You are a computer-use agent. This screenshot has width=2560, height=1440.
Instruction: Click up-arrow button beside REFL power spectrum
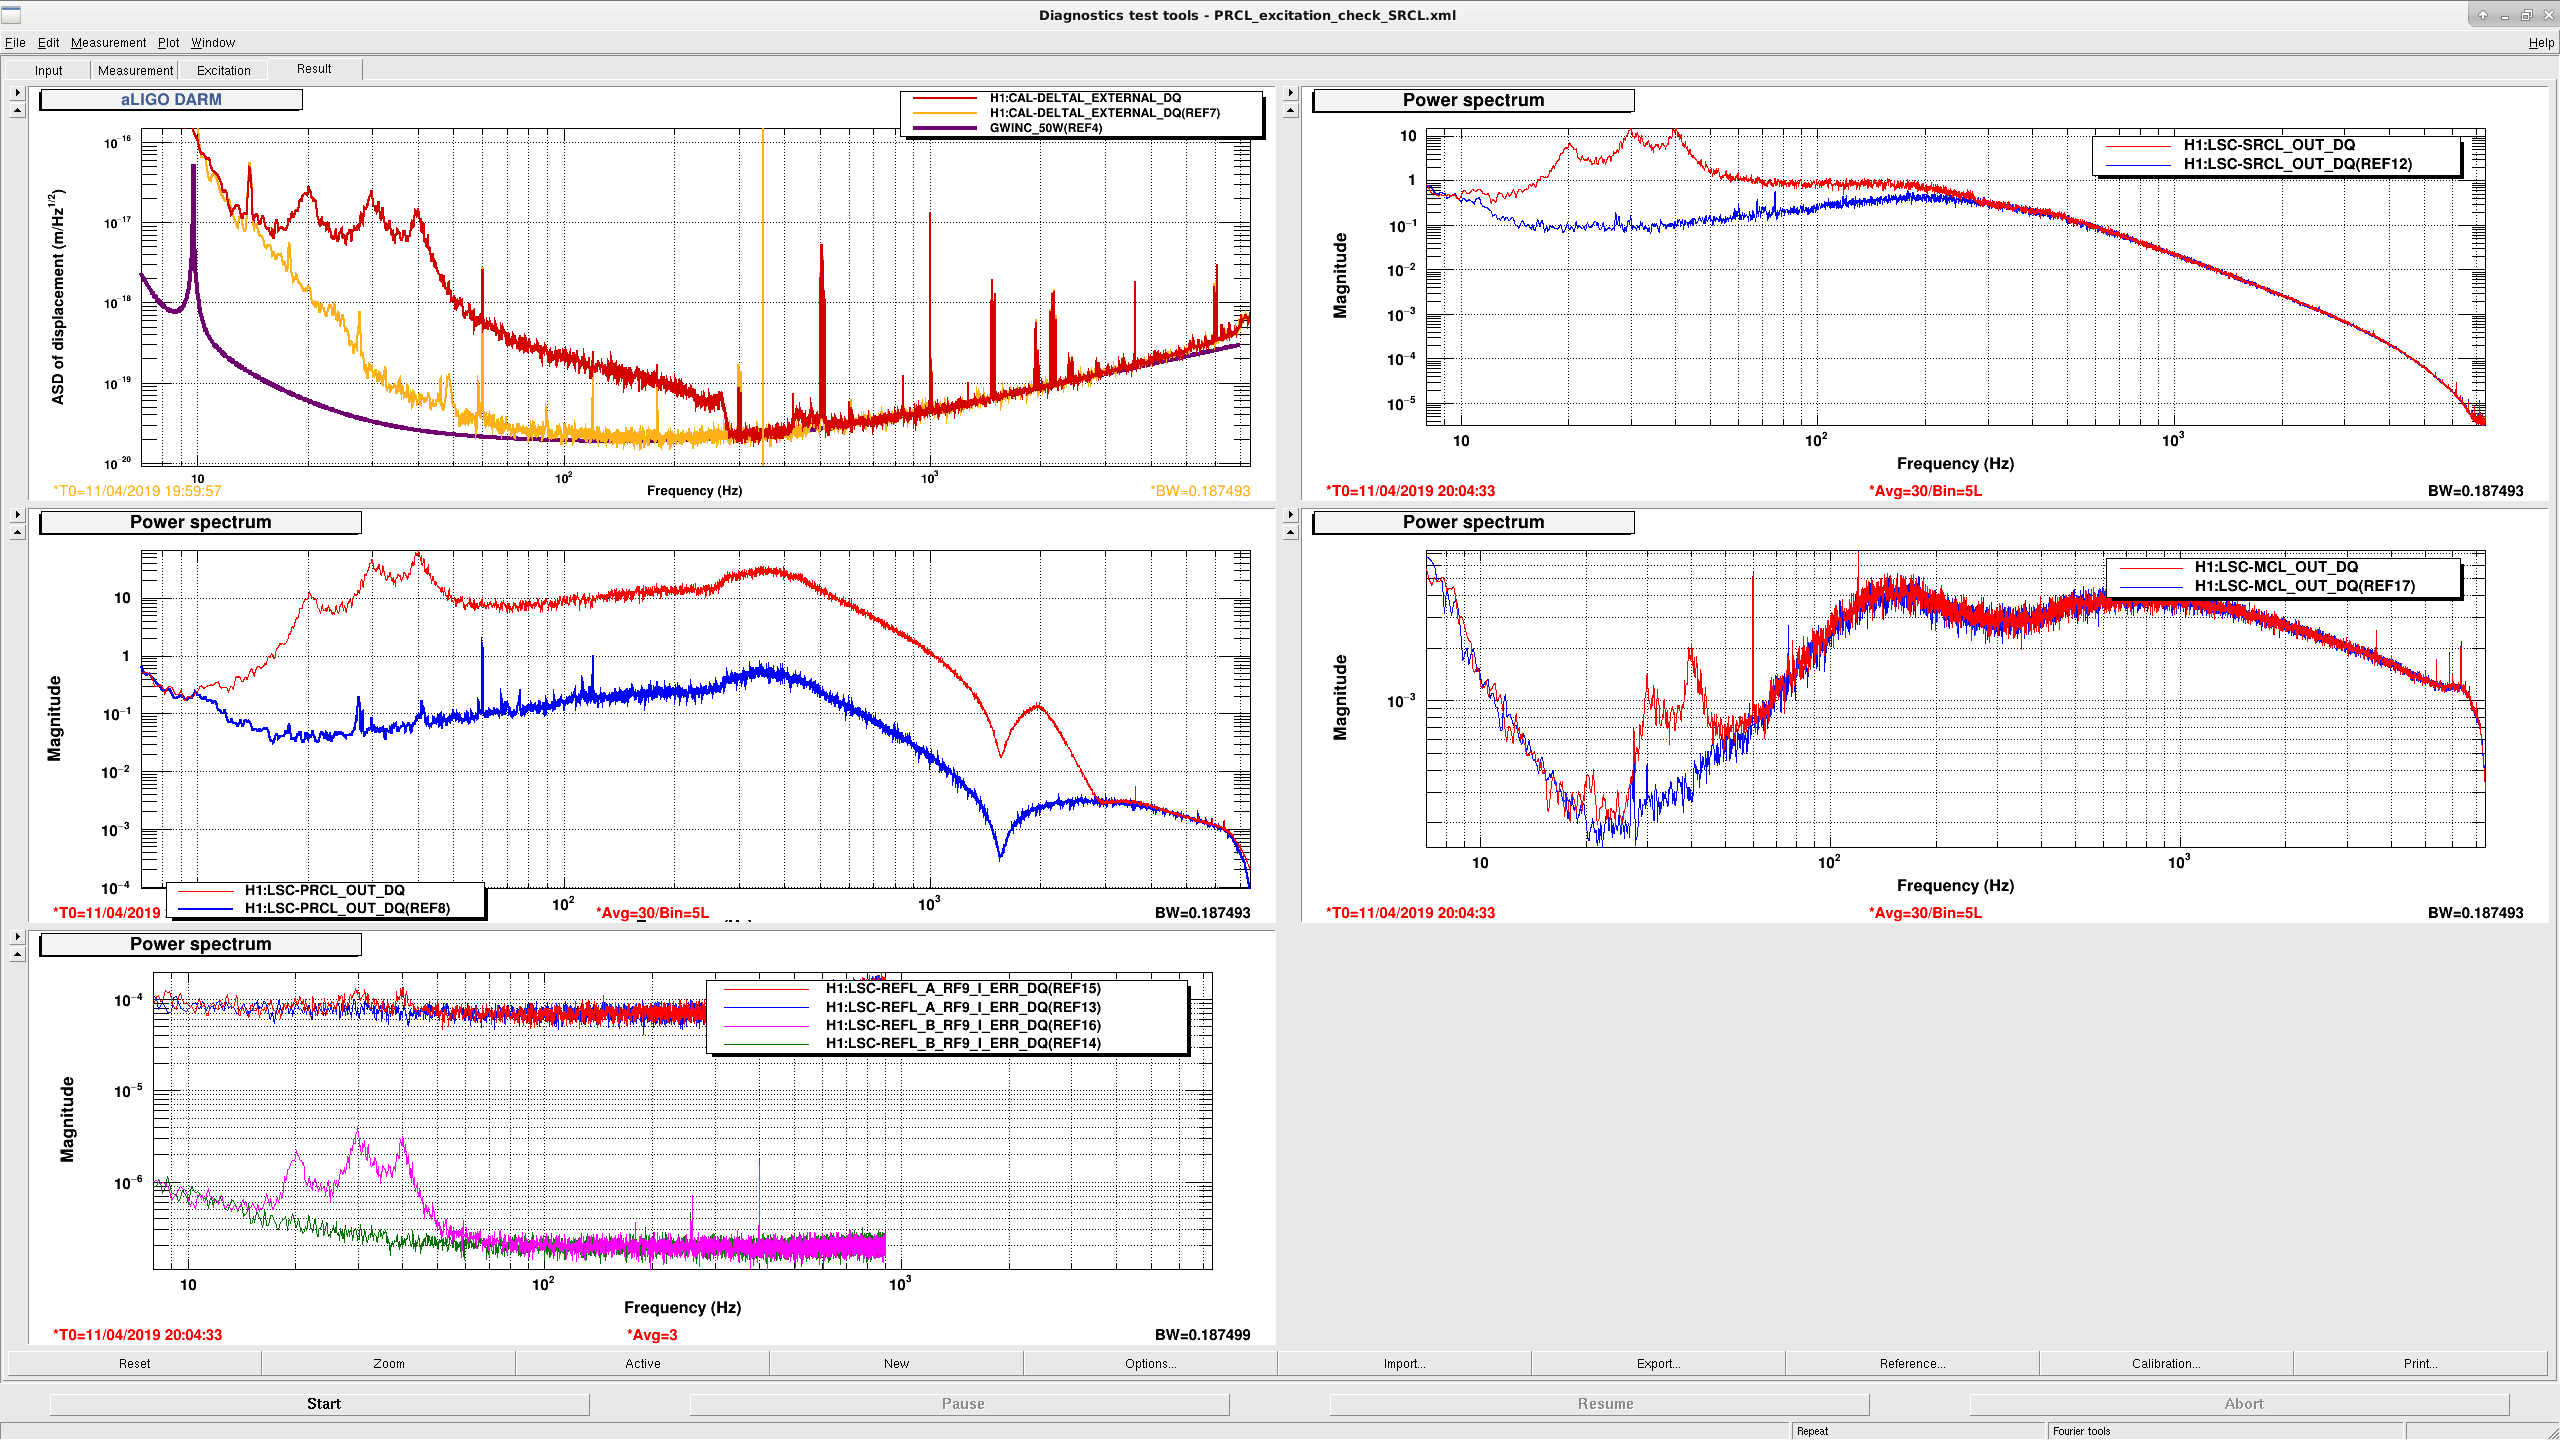click(17, 954)
